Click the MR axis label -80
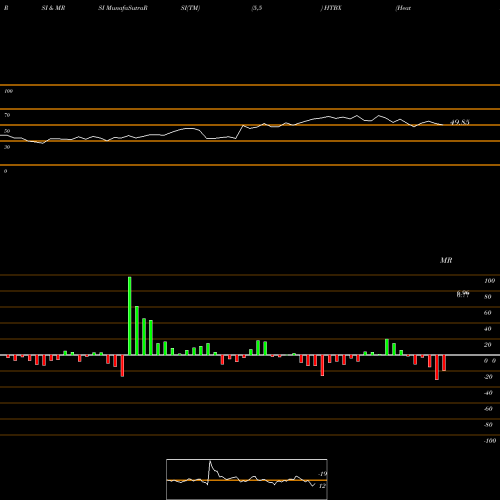 click(x=488, y=425)
